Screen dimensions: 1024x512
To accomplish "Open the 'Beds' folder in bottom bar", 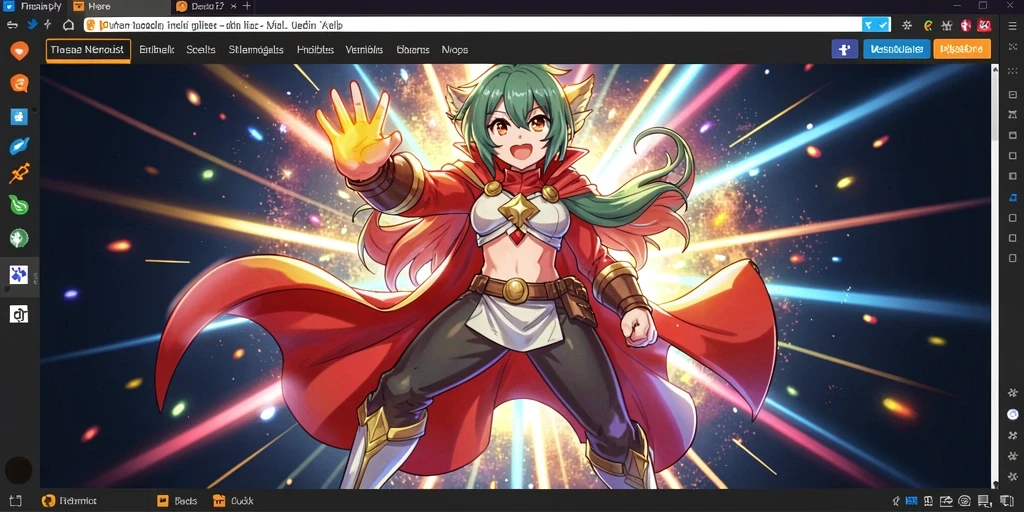I will click(177, 501).
